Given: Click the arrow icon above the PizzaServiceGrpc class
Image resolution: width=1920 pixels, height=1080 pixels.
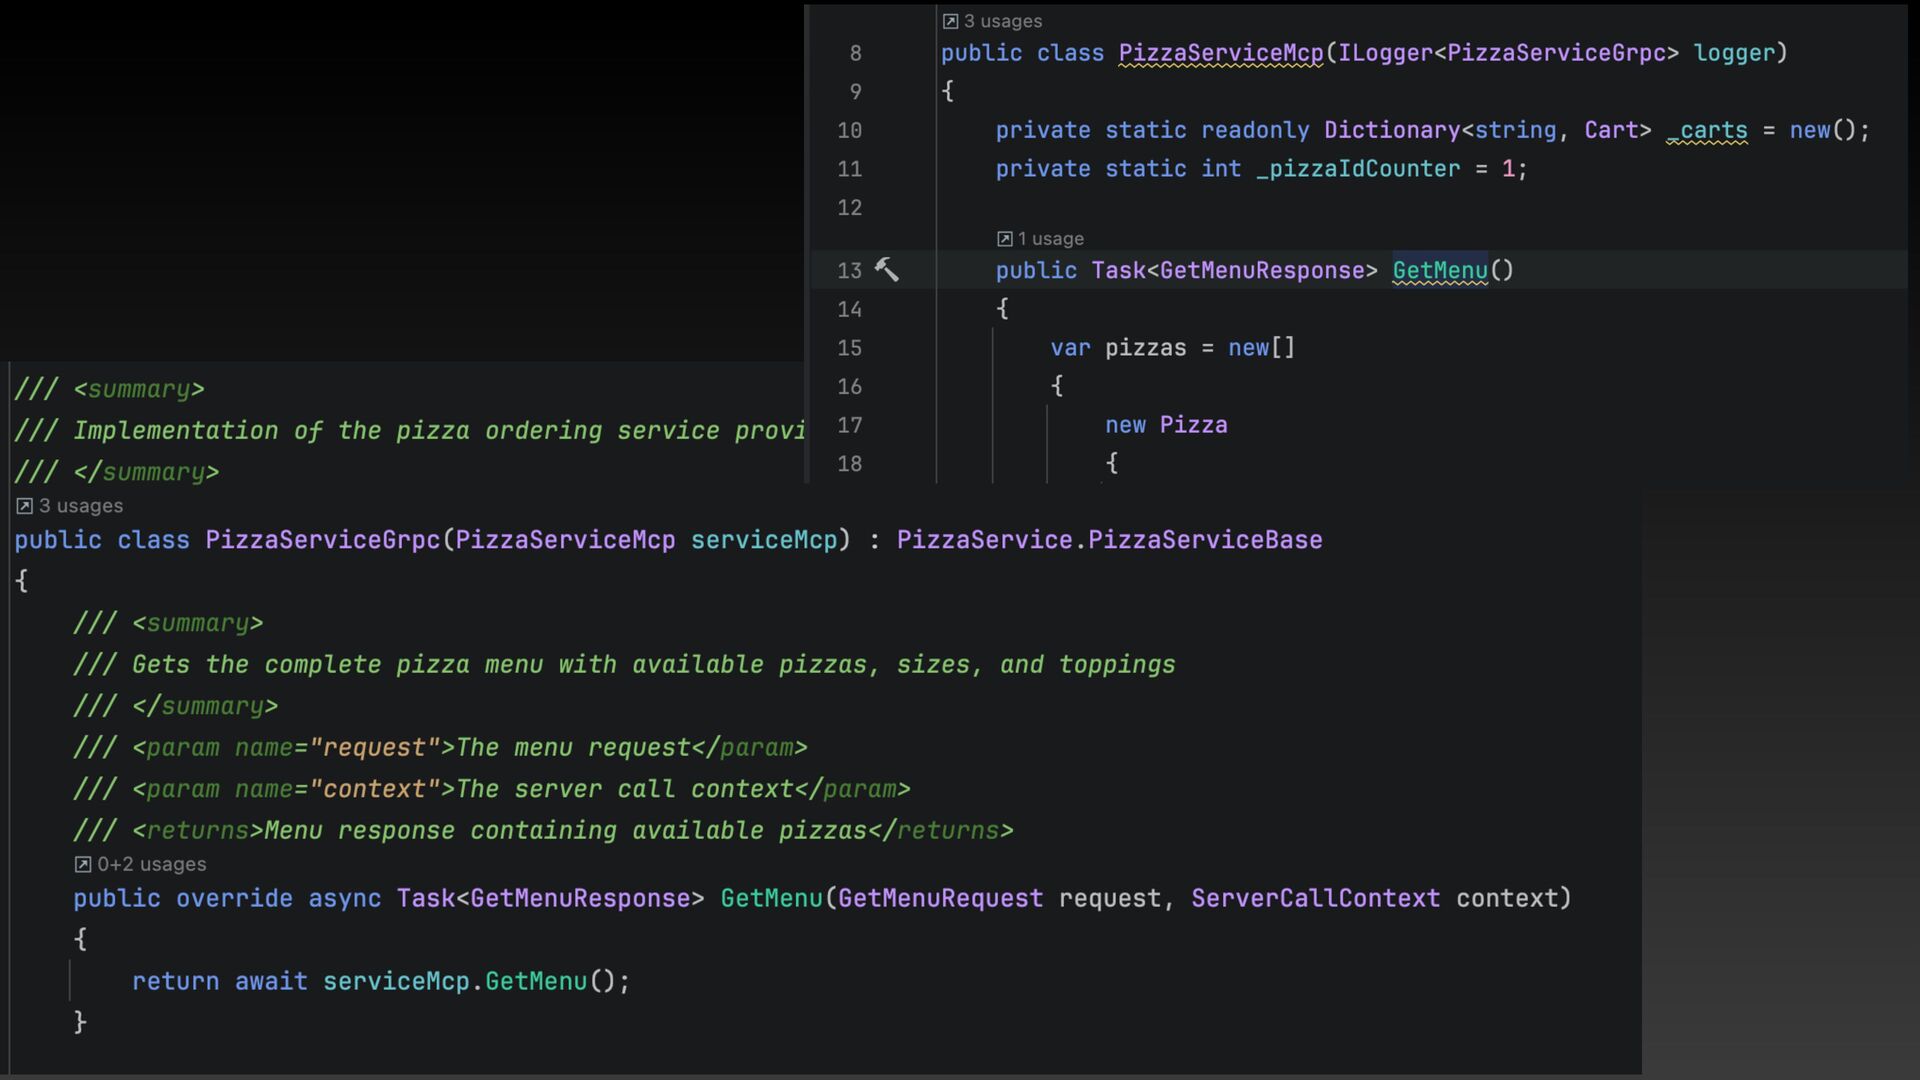Looking at the screenshot, I should [x=25, y=506].
